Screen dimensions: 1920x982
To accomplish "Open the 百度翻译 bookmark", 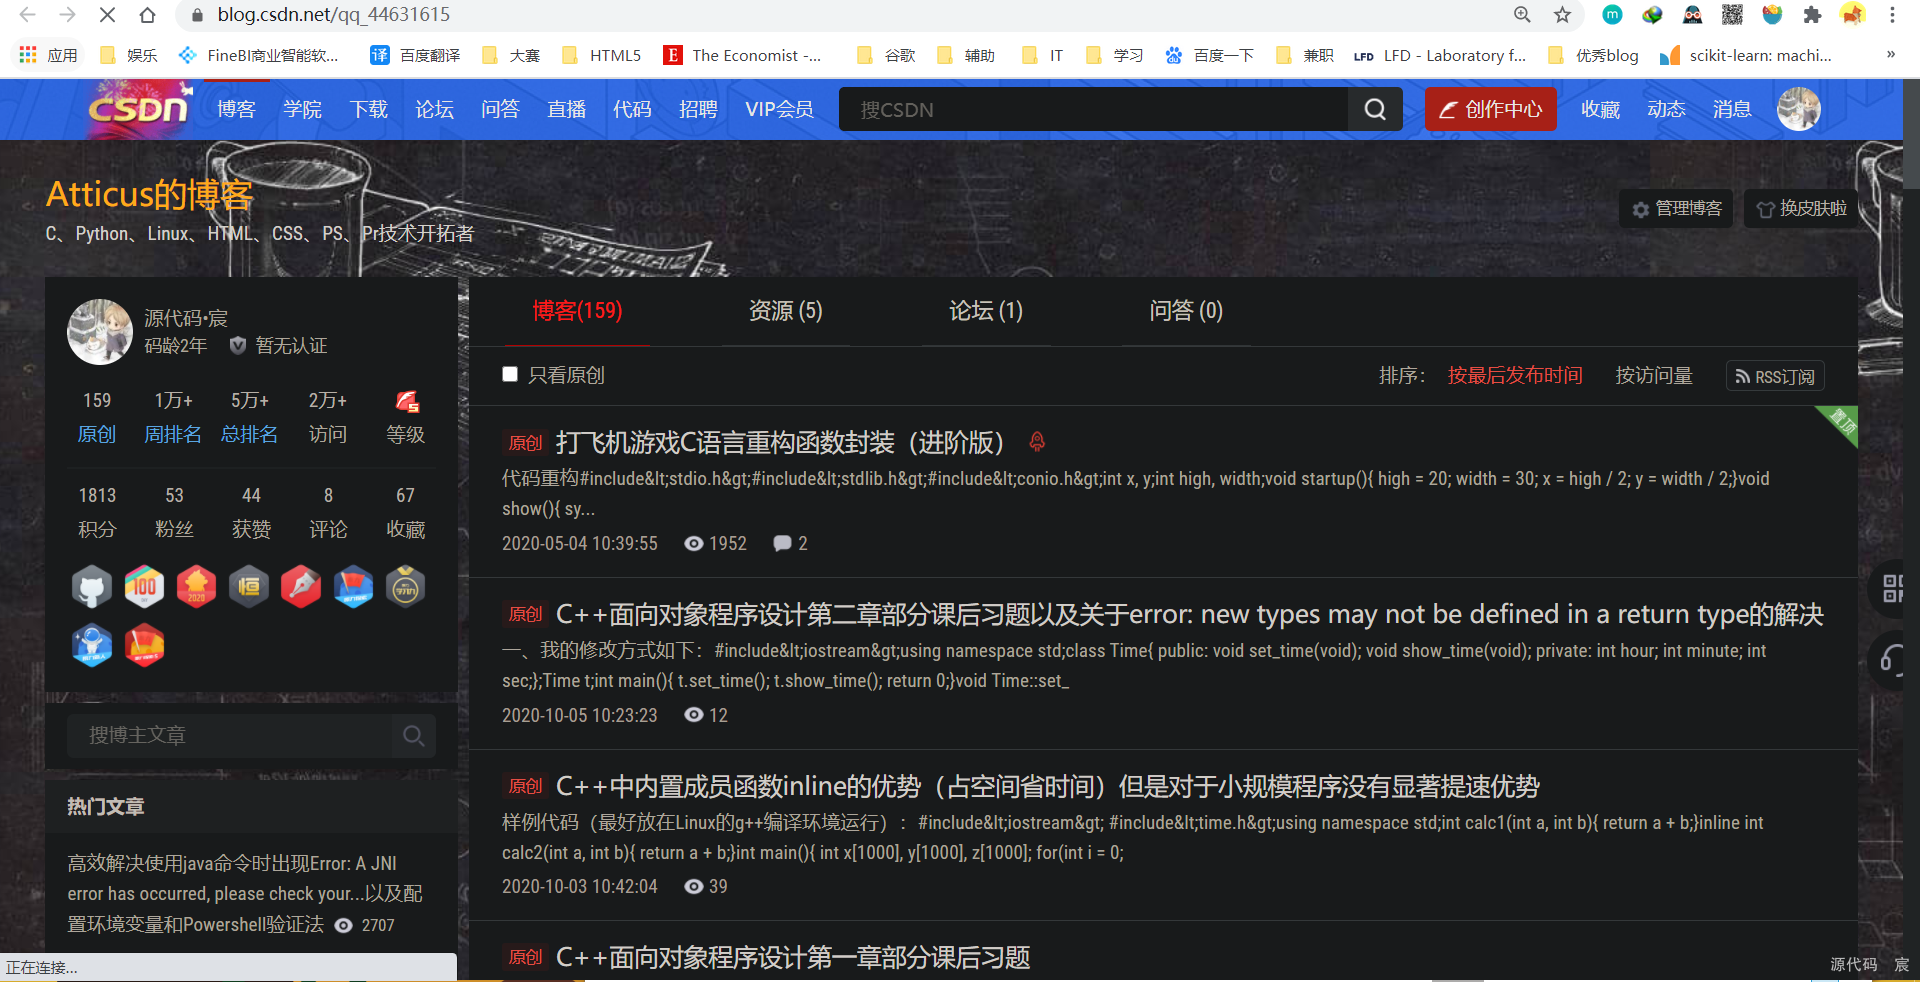I will pyautogui.click(x=416, y=55).
